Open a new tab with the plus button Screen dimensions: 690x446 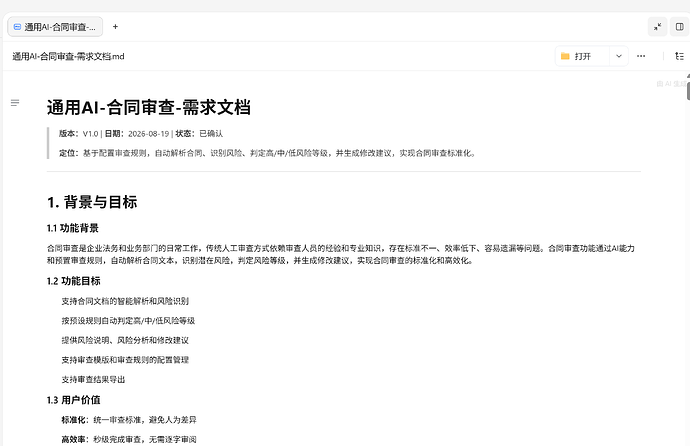pos(115,27)
